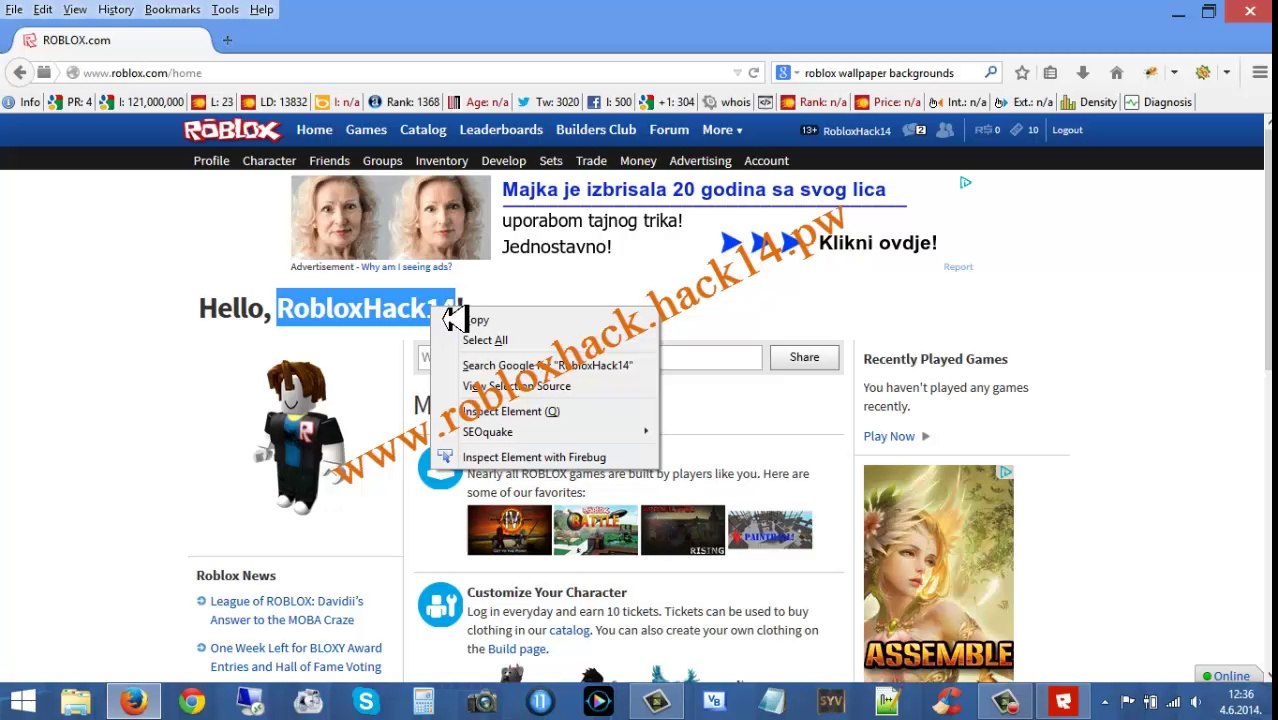This screenshot has width=1278, height=720.
Task: Open the Catalog tab in ROBLOX navigation
Action: (x=423, y=130)
